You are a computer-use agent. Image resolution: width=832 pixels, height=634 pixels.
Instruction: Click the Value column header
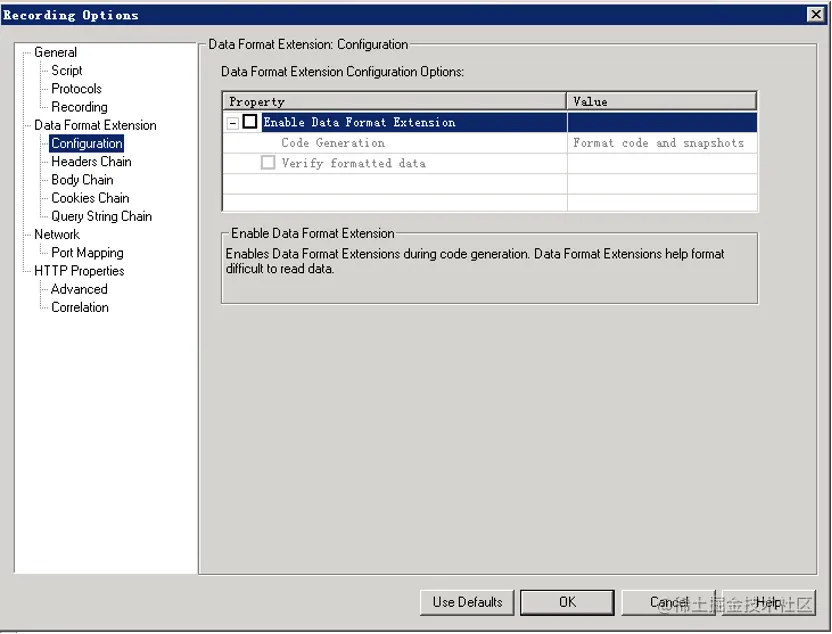click(x=662, y=101)
